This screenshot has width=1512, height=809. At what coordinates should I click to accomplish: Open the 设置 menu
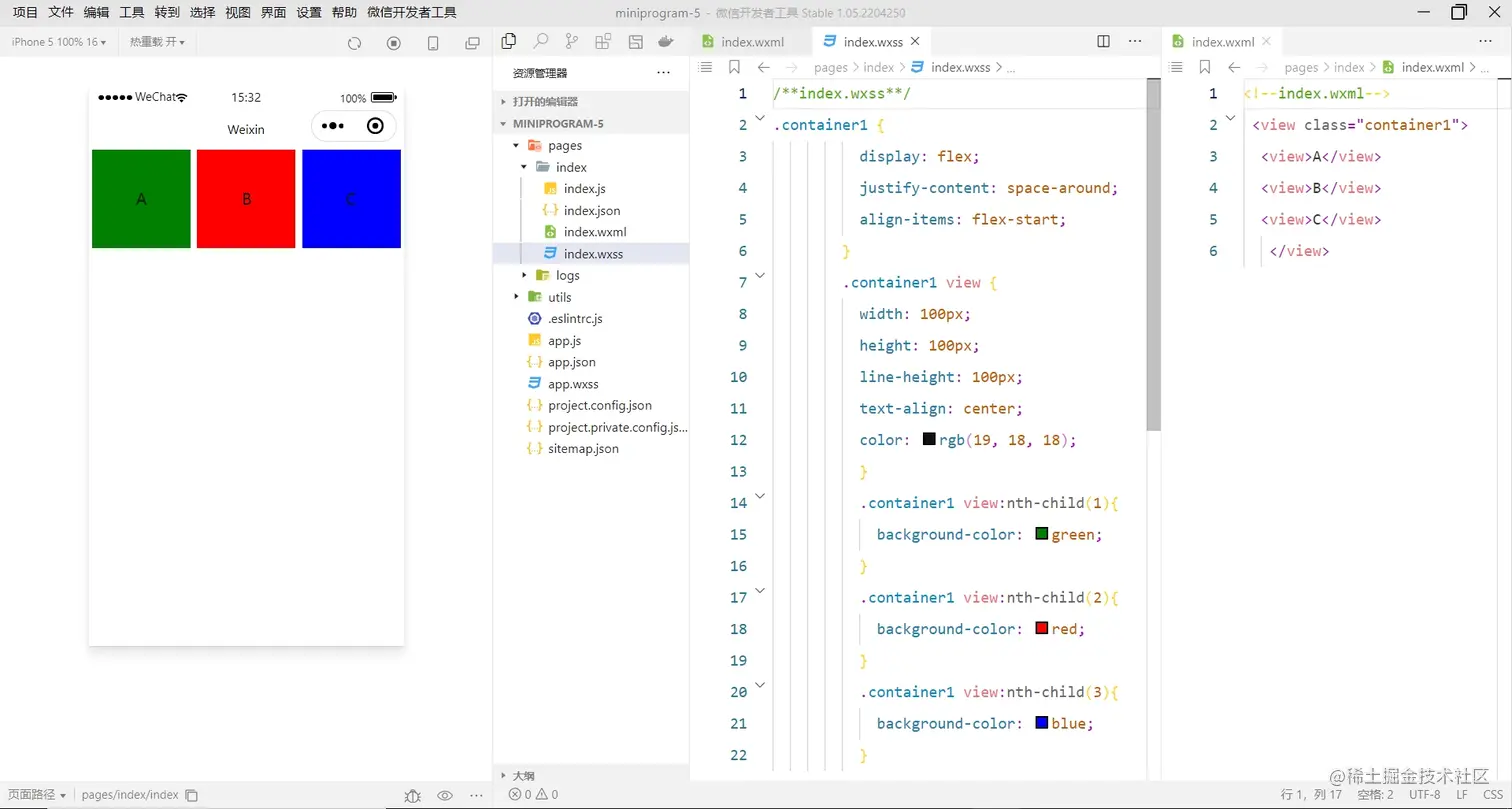pos(309,13)
